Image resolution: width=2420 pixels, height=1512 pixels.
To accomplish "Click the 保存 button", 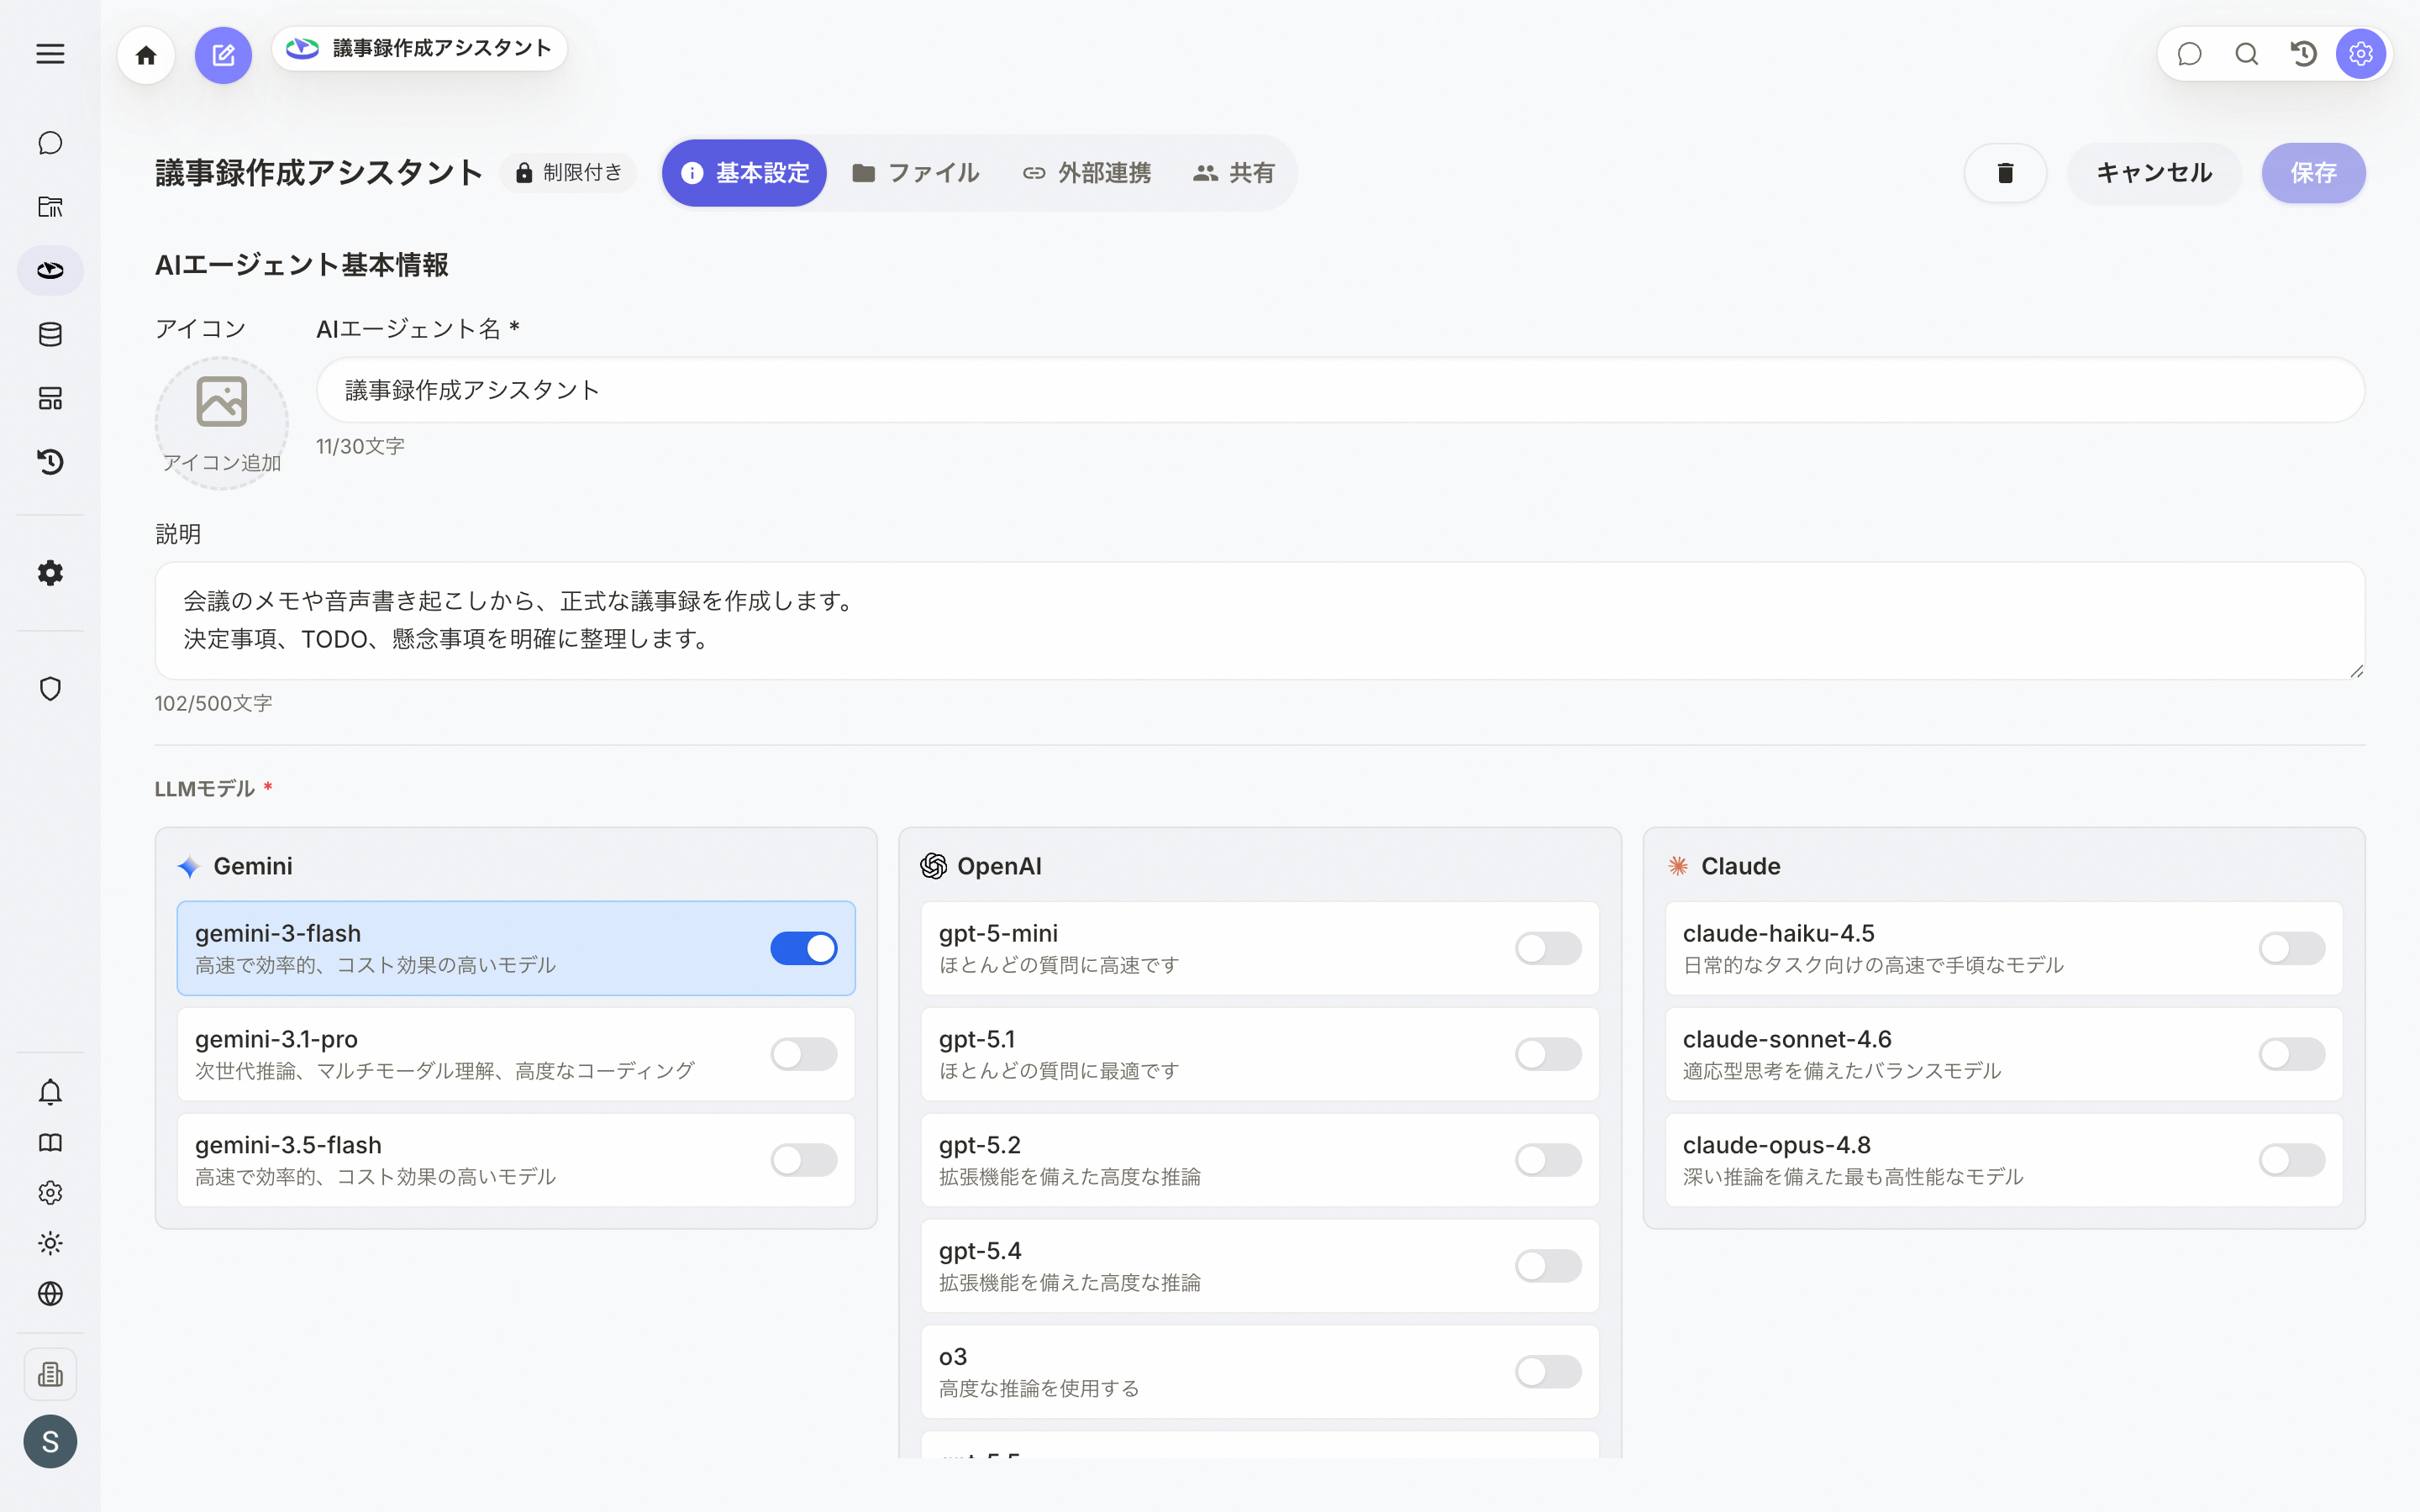I will 2314,173.
